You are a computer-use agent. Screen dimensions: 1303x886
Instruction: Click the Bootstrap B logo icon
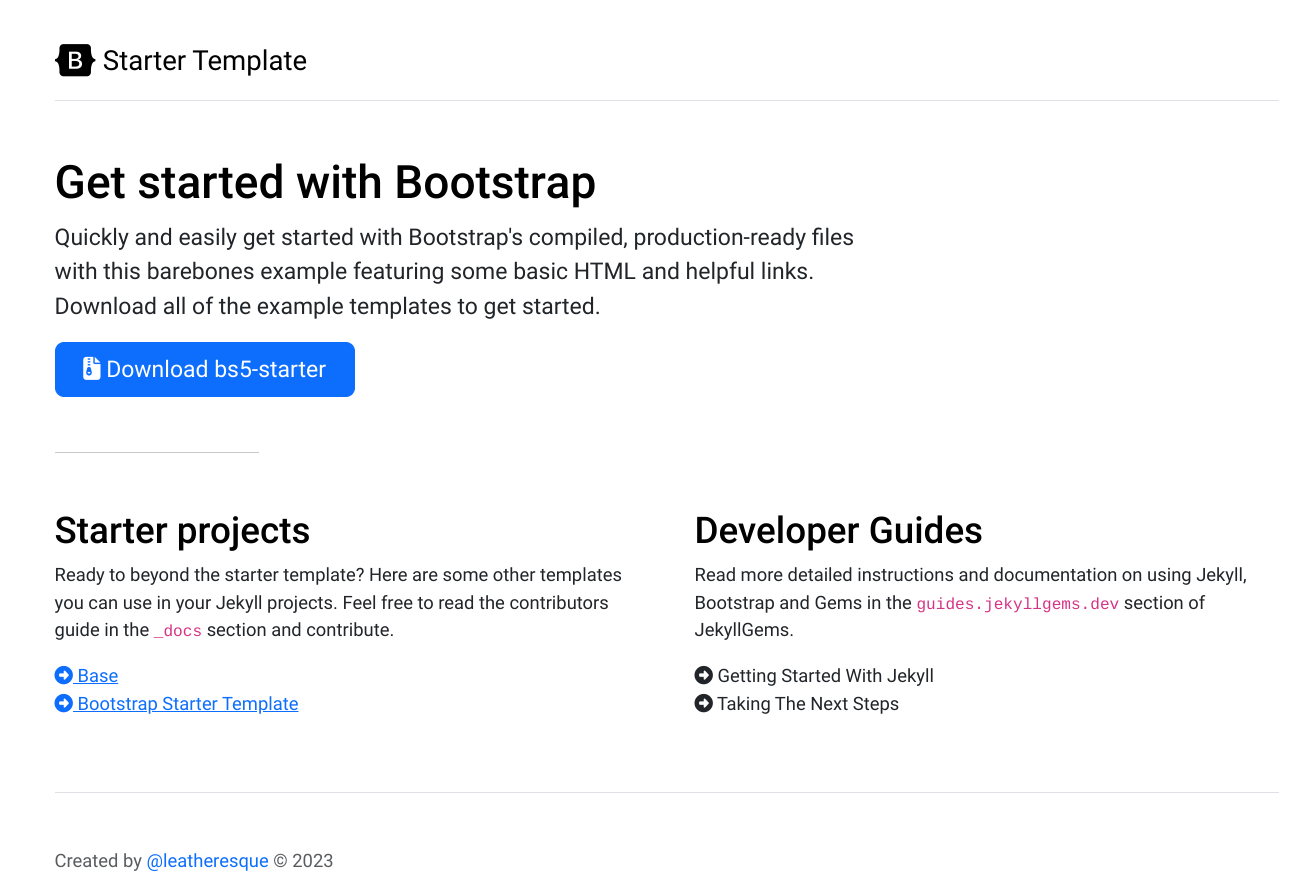(x=75, y=61)
